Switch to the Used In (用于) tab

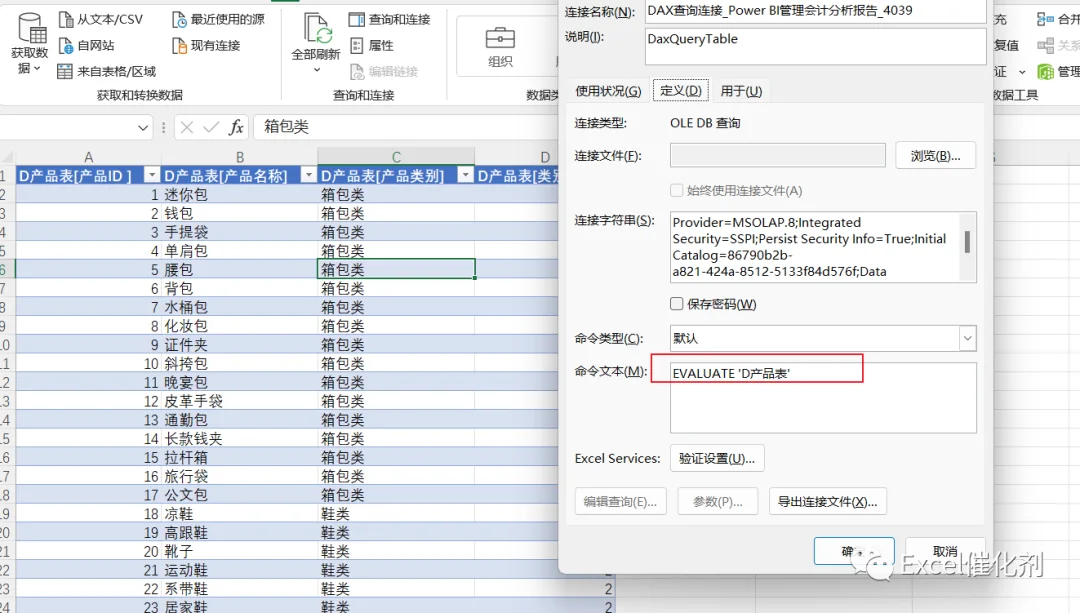pos(741,91)
